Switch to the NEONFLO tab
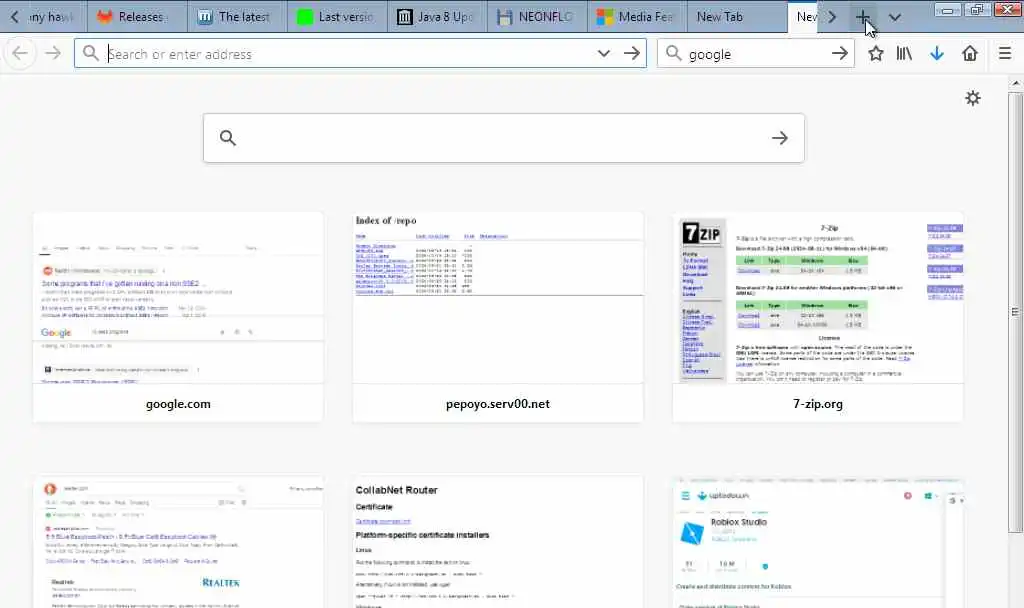 pyautogui.click(x=537, y=17)
